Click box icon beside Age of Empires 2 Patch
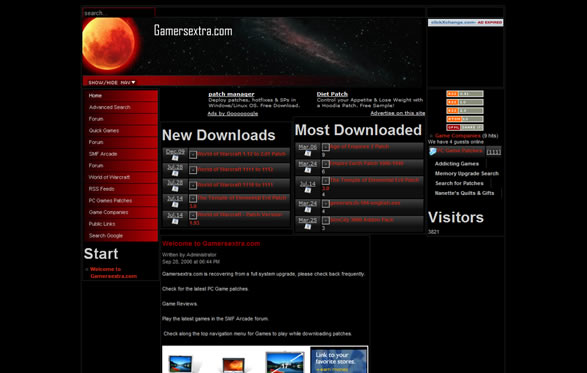Viewport: 587px width, 373px height. point(326,147)
